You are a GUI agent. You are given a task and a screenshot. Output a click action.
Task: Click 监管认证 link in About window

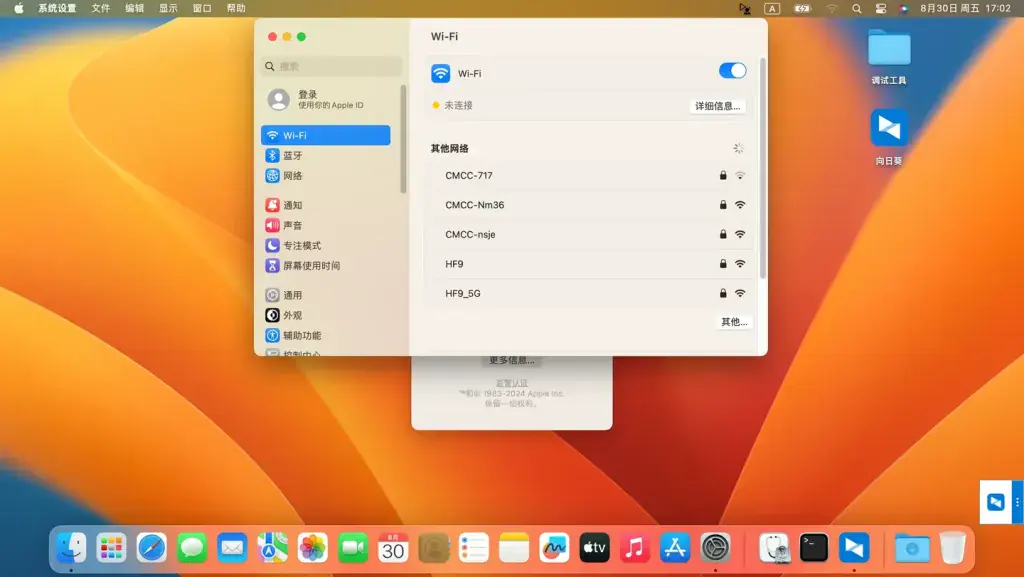tap(511, 383)
